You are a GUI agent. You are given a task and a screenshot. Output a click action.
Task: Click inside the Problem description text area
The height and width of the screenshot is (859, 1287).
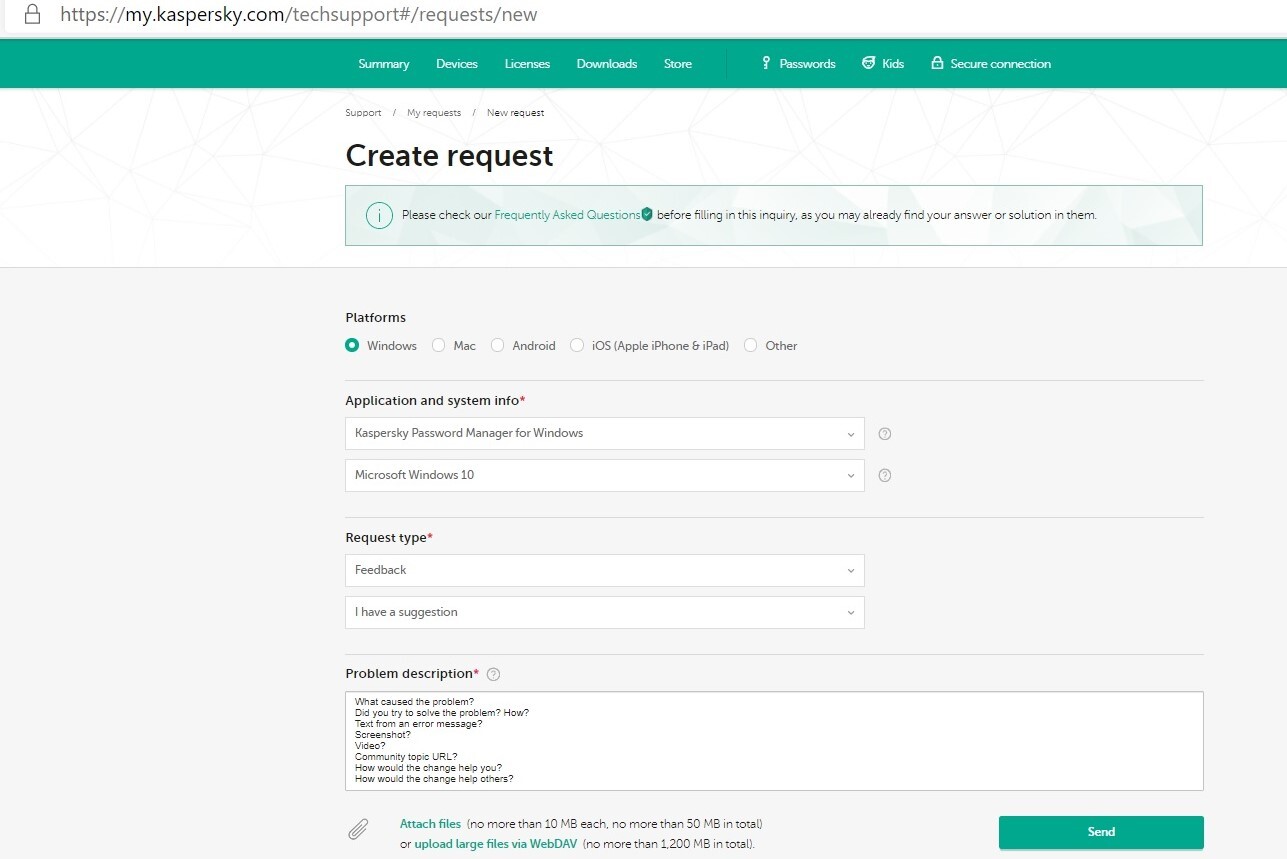click(x=774, y=741)
